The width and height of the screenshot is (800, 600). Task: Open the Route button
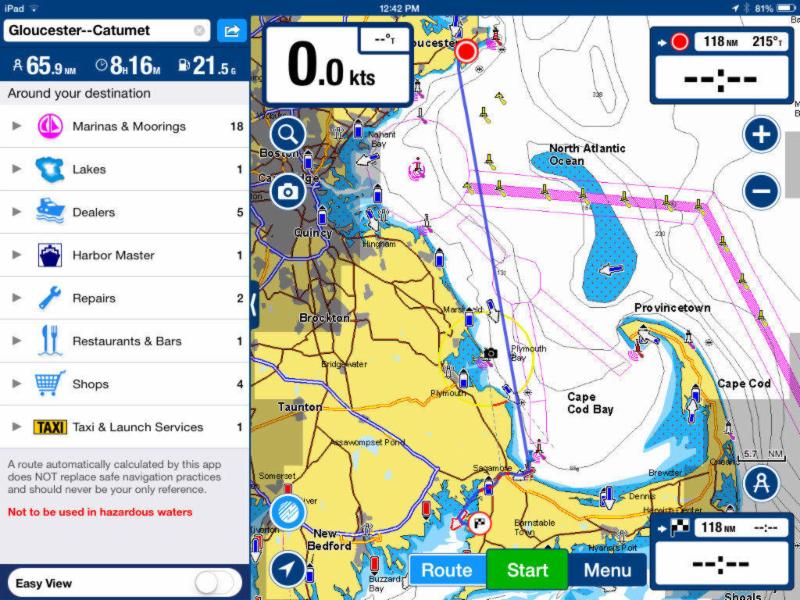pyautogui.click(x=447, y=570)
